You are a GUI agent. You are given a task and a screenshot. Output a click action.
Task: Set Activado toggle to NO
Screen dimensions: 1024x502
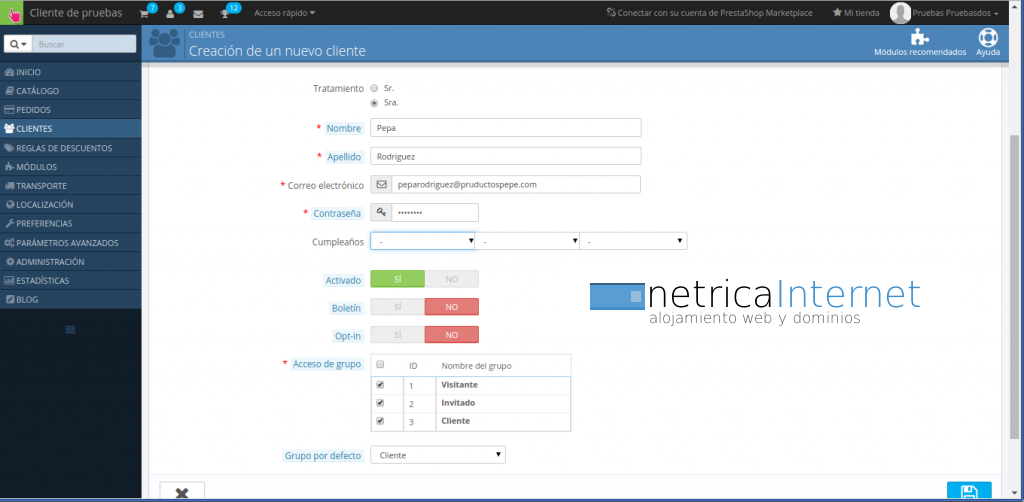click(x=452, y=279)
